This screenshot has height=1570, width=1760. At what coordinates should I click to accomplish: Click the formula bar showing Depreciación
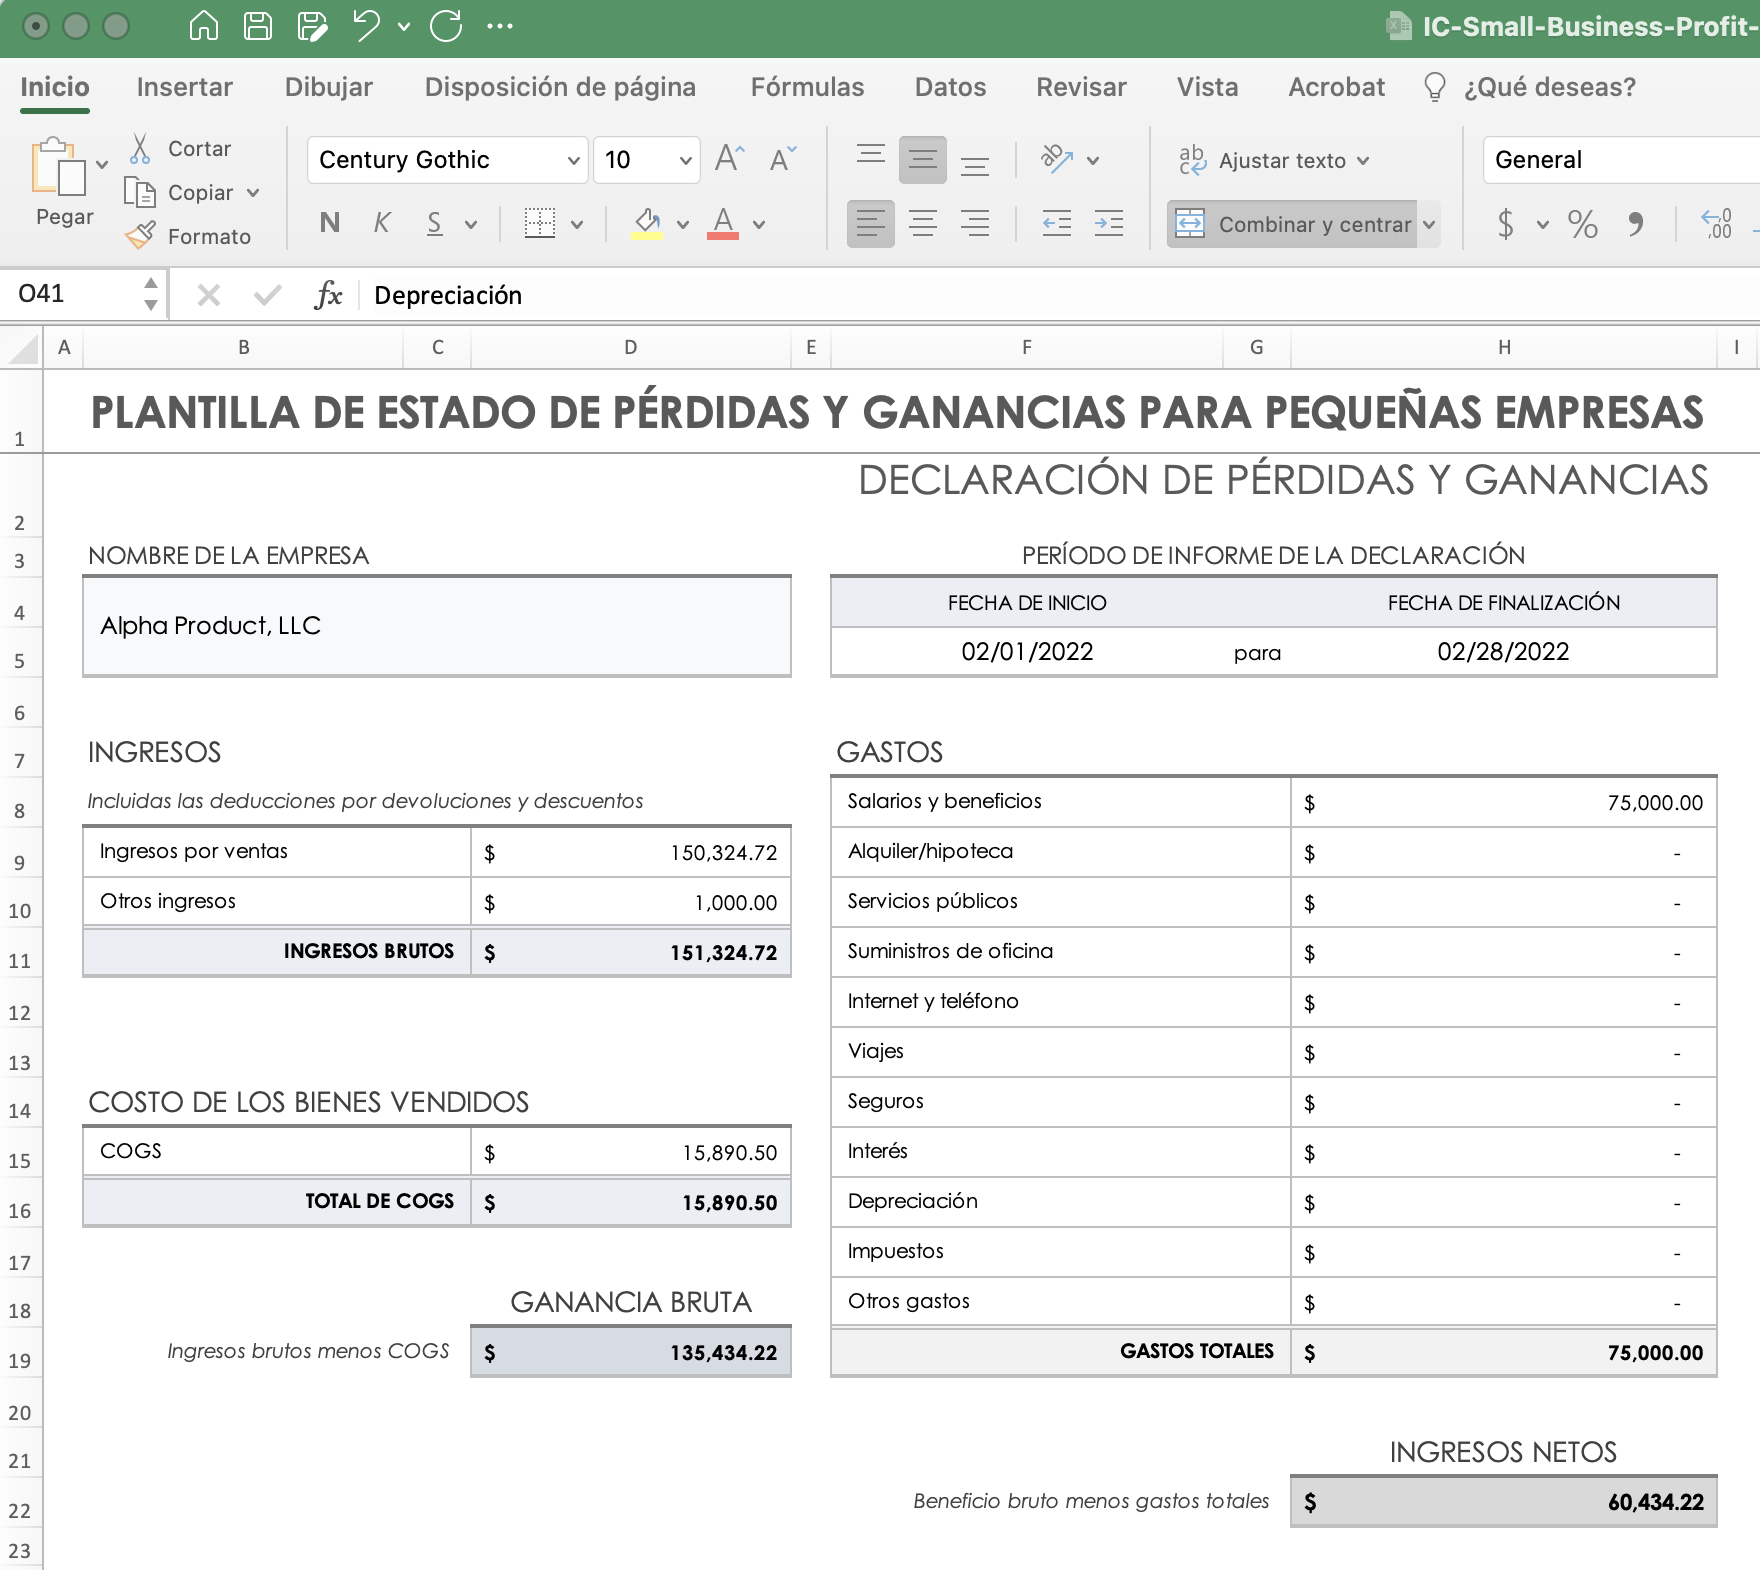click(1060, 295)
